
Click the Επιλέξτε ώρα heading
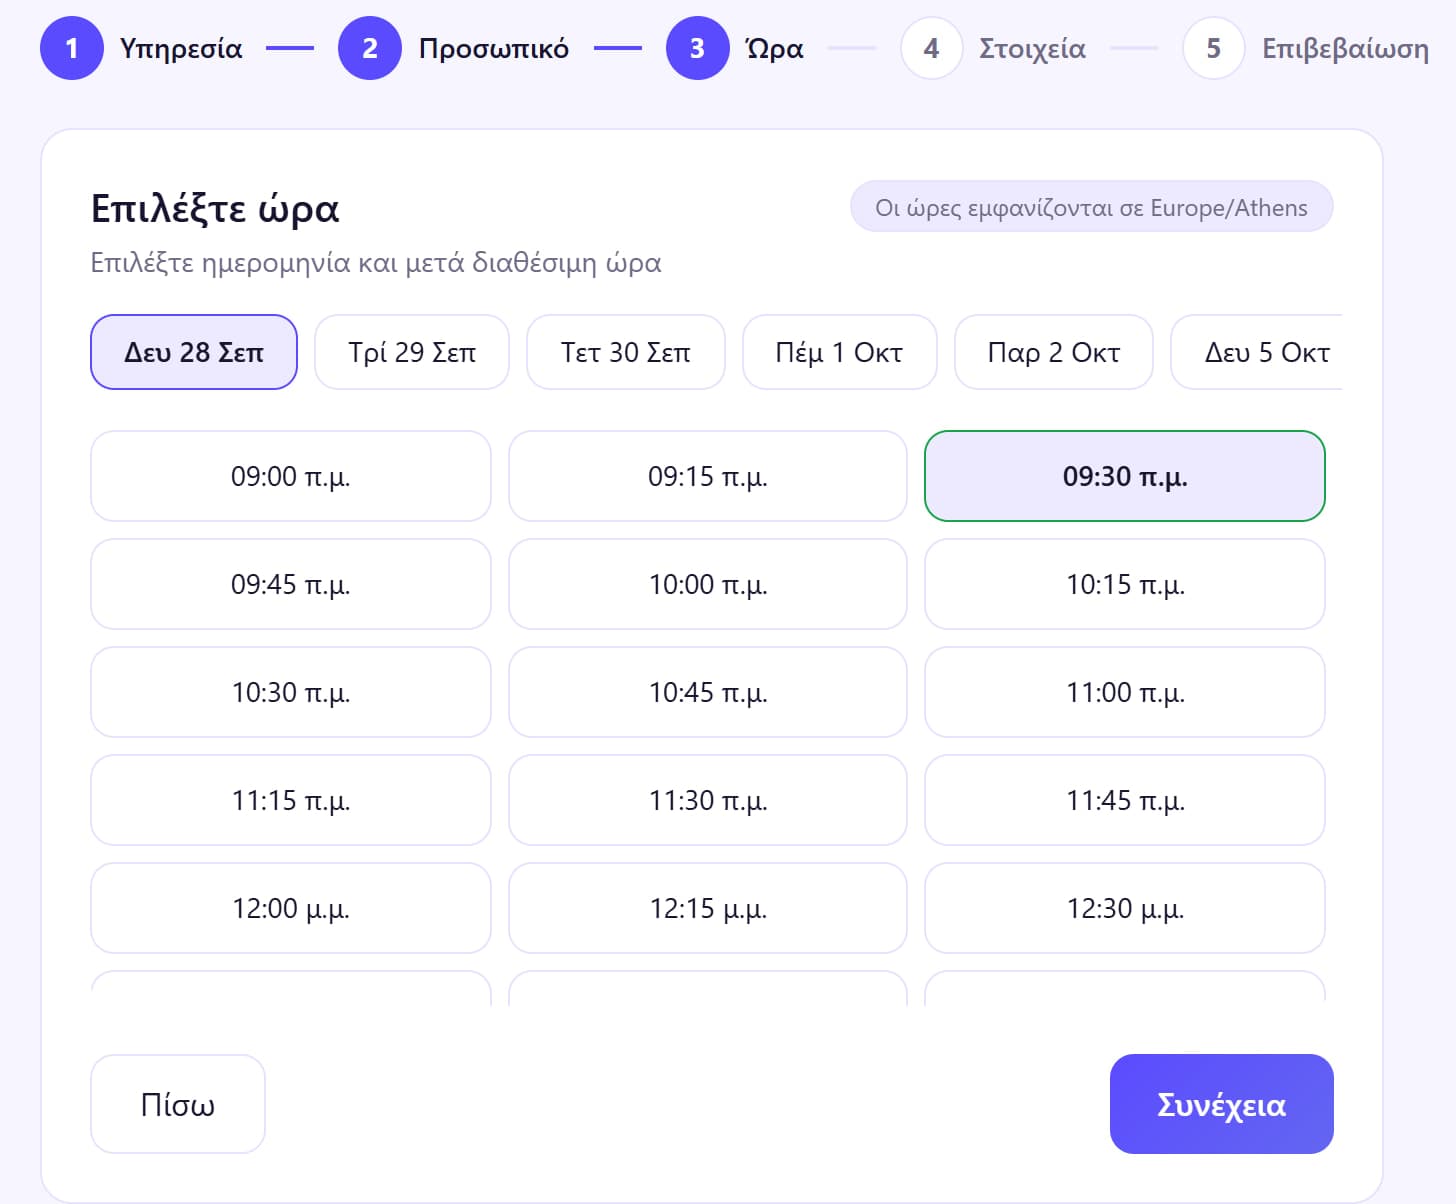(x=215, y=208)
